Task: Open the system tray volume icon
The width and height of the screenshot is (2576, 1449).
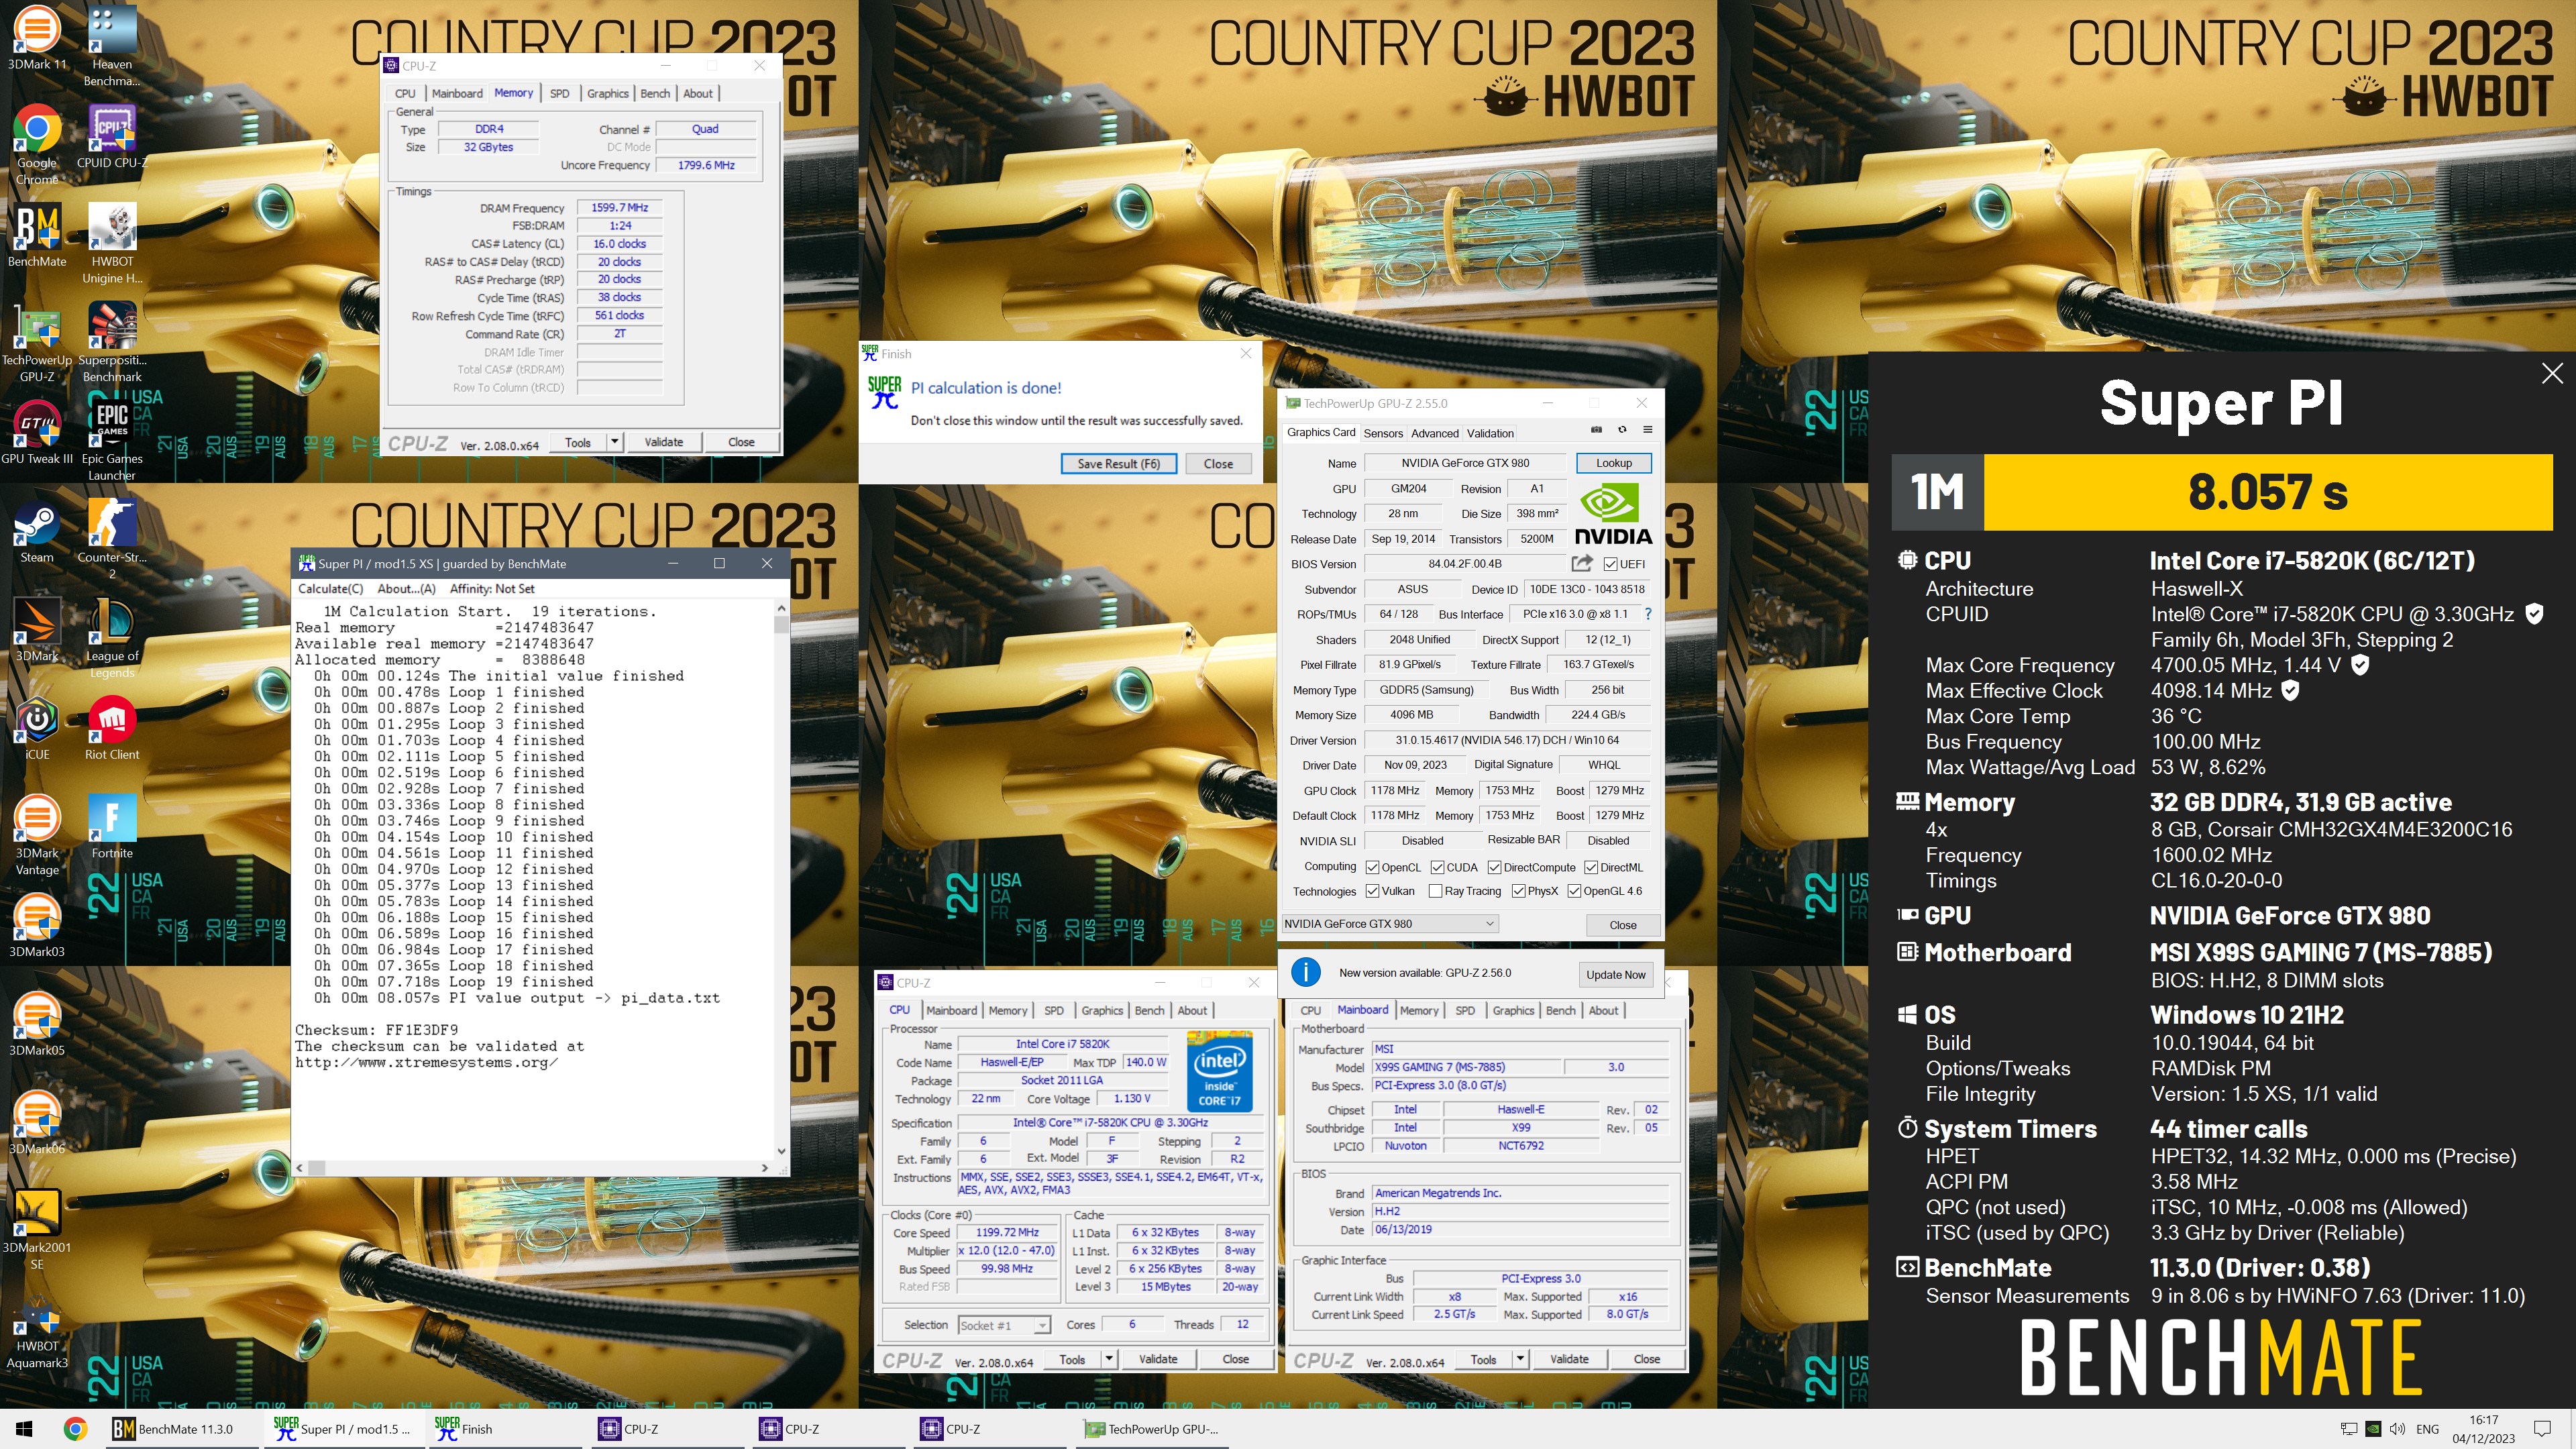Action: (x=2397, y=1429)
